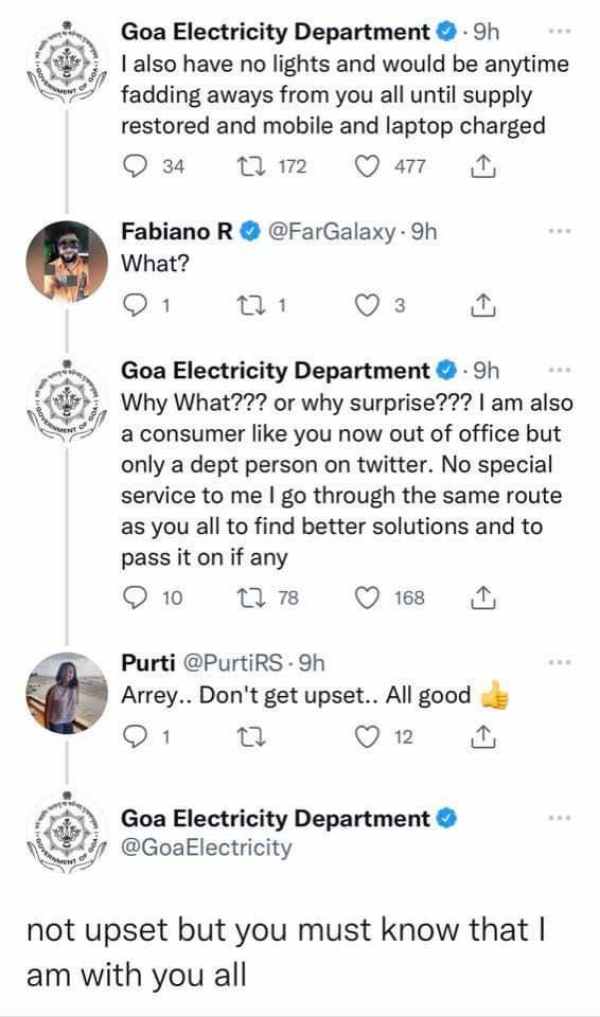Image resolution: width=600 pixels, height=1017 pixels.
Task: Like the tweet with 168 likes
Action: point(369,598)
